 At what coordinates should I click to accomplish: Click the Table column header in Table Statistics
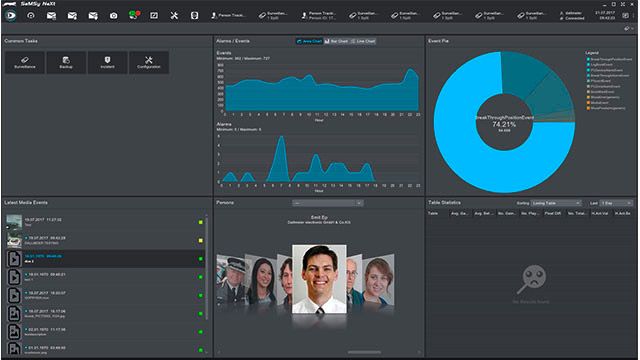pyautogui.click(x=433, y=213)
